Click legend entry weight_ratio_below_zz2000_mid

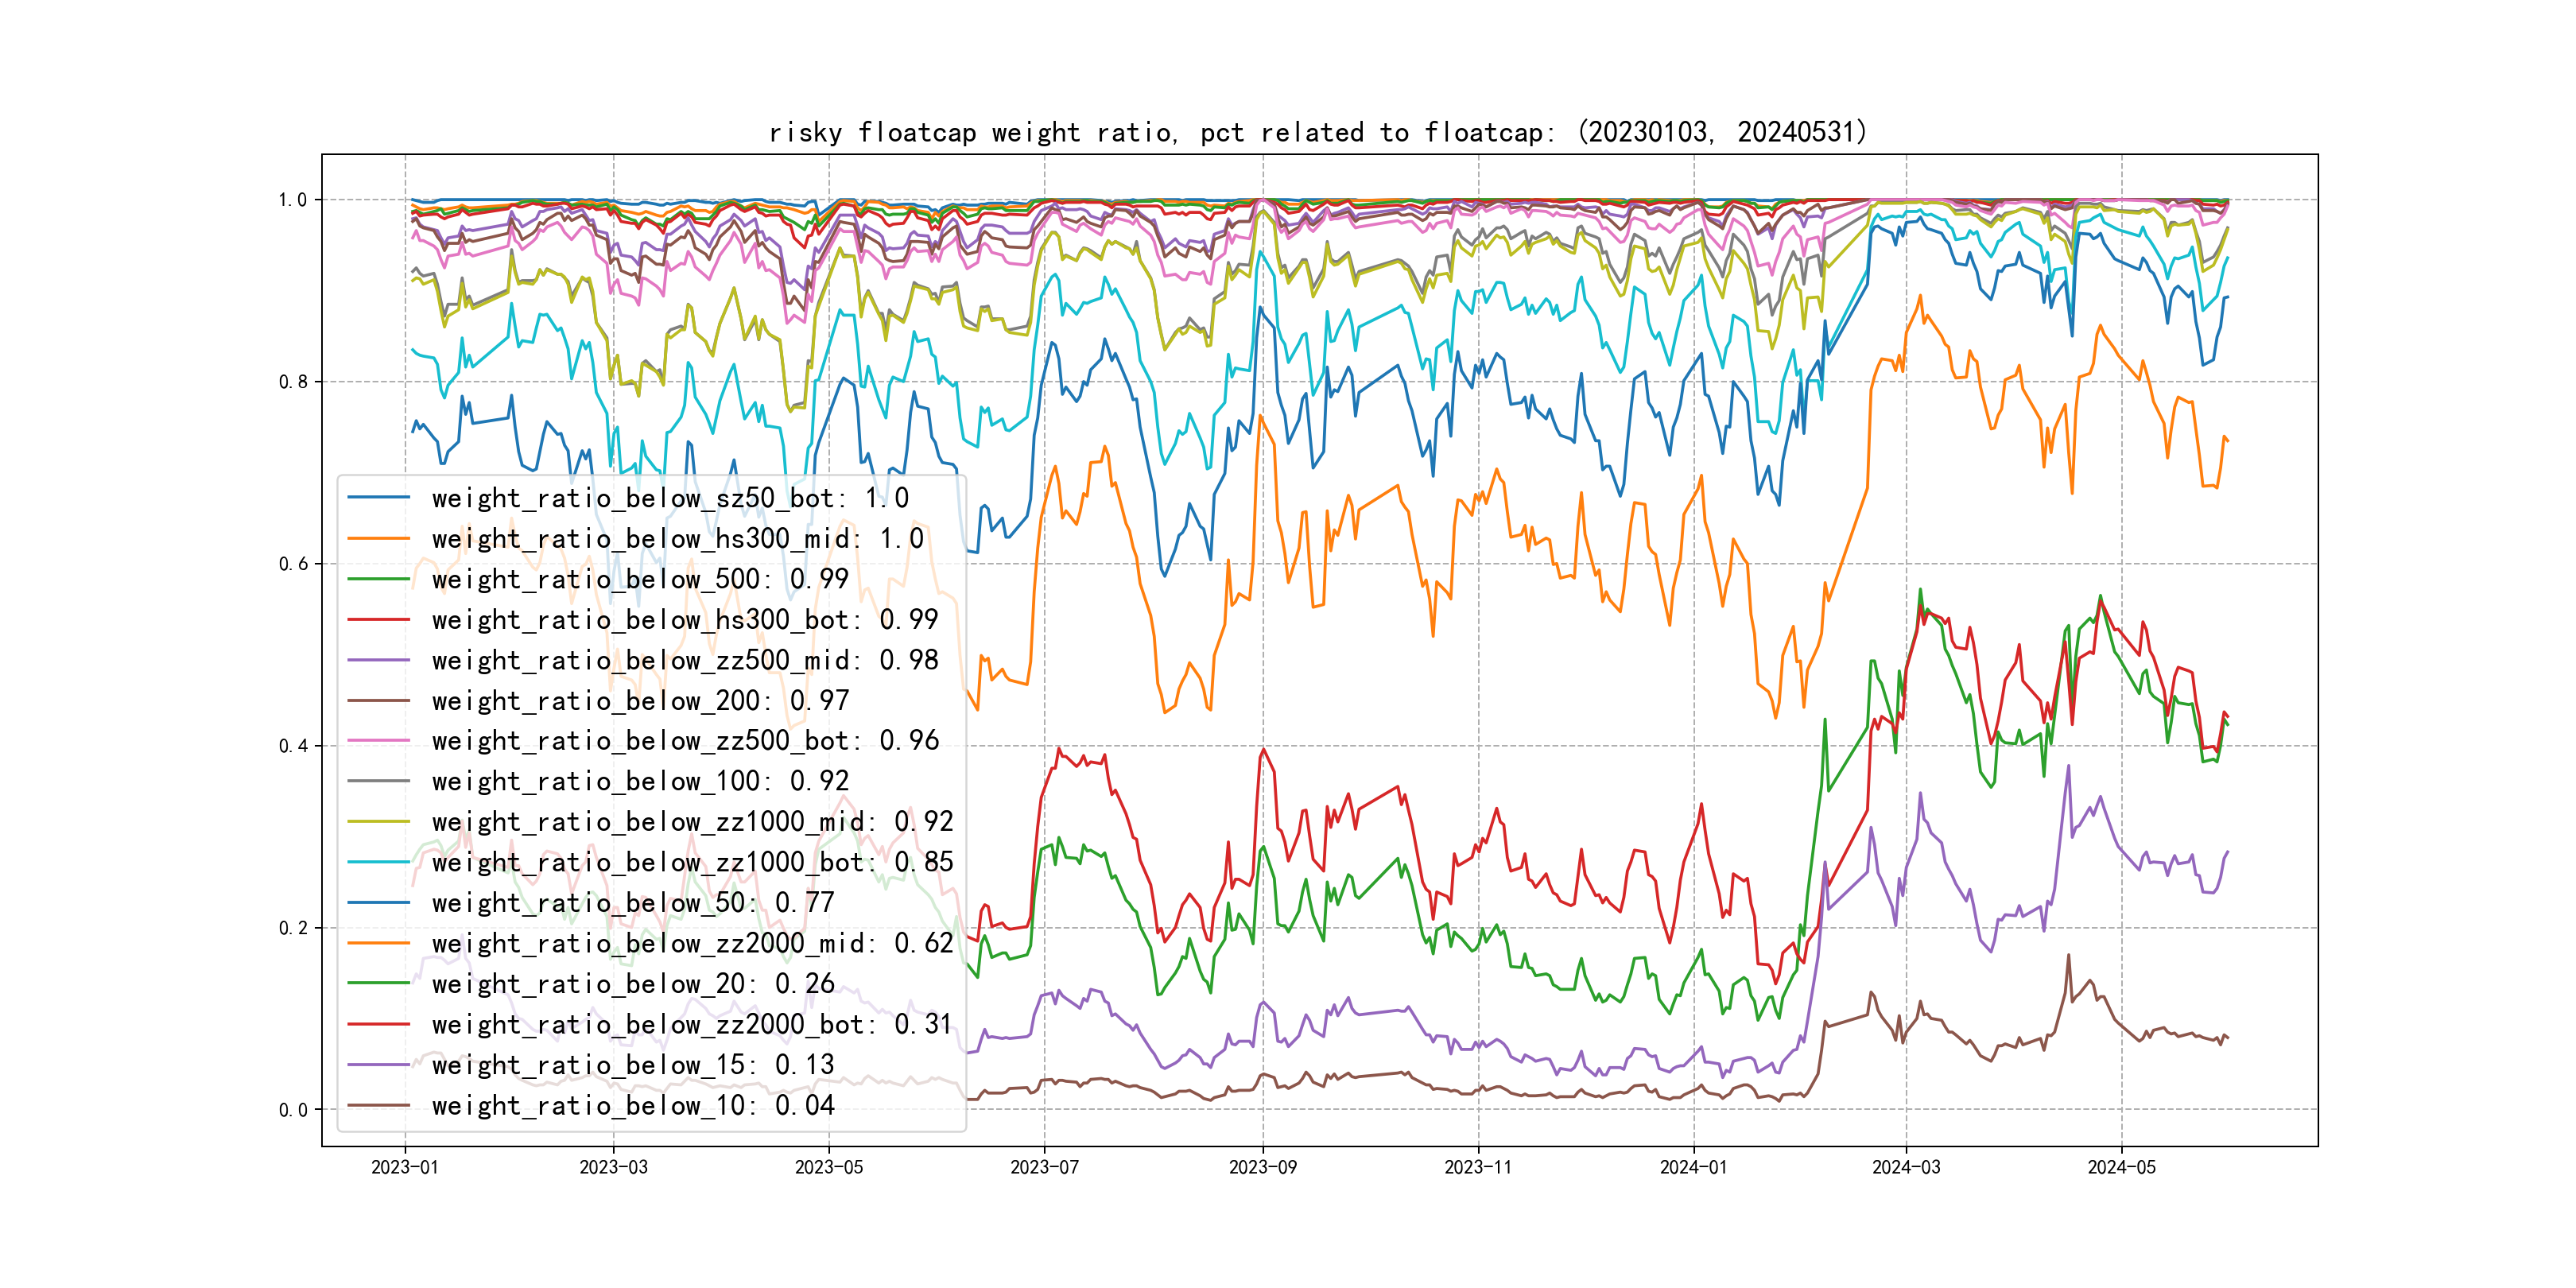692,943
